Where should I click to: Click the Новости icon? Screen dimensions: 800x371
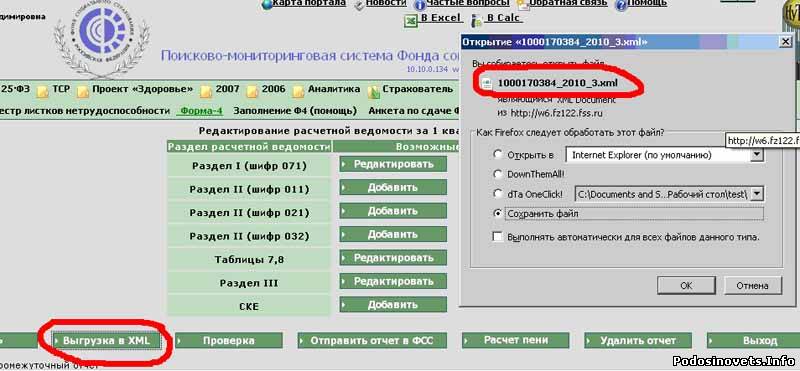tap(360, 5)
